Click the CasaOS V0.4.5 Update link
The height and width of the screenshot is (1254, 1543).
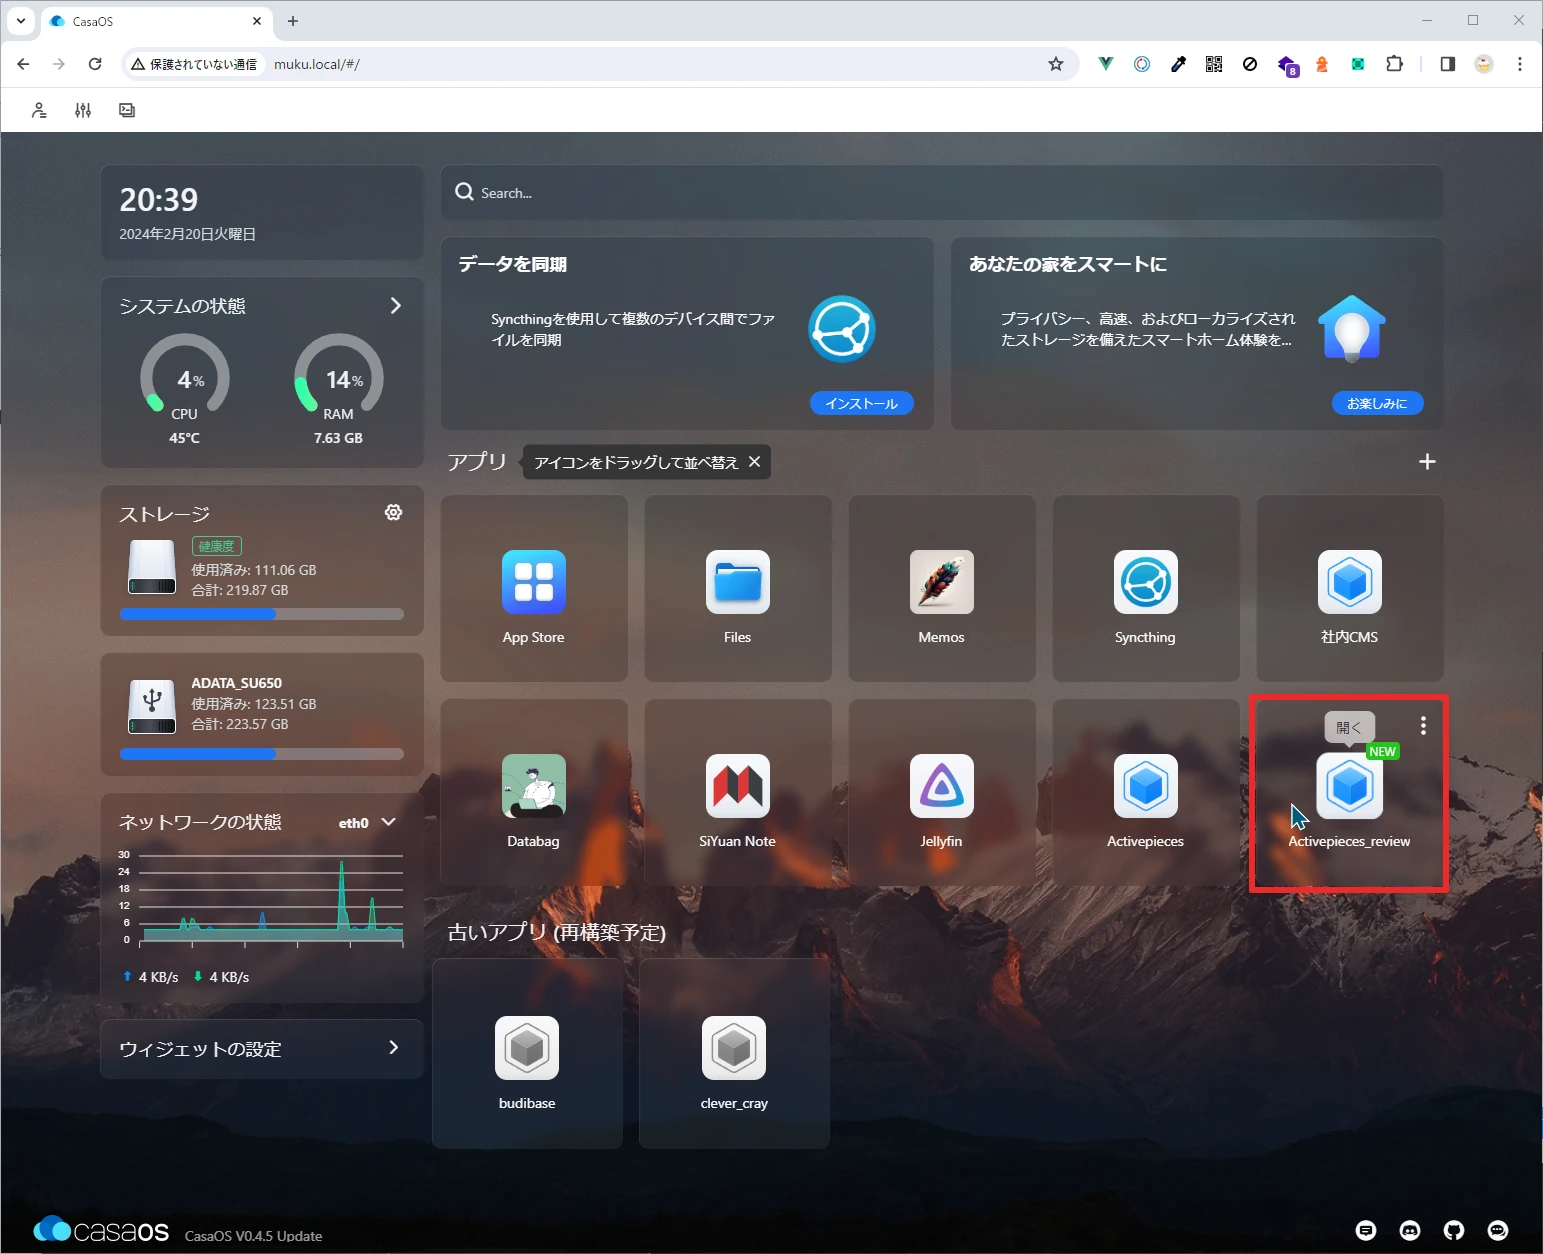(253, 1235)
